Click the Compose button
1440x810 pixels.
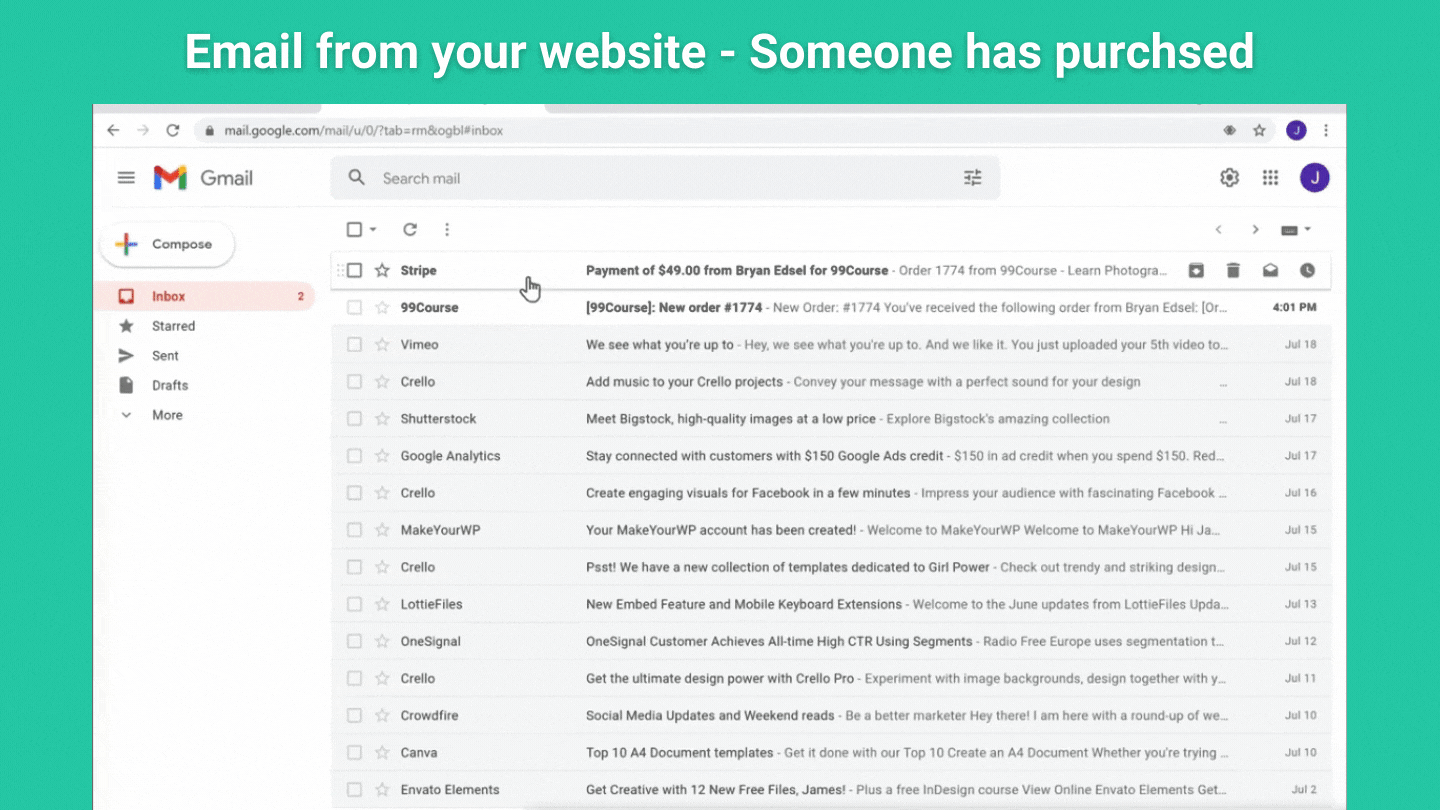[167, 244]
